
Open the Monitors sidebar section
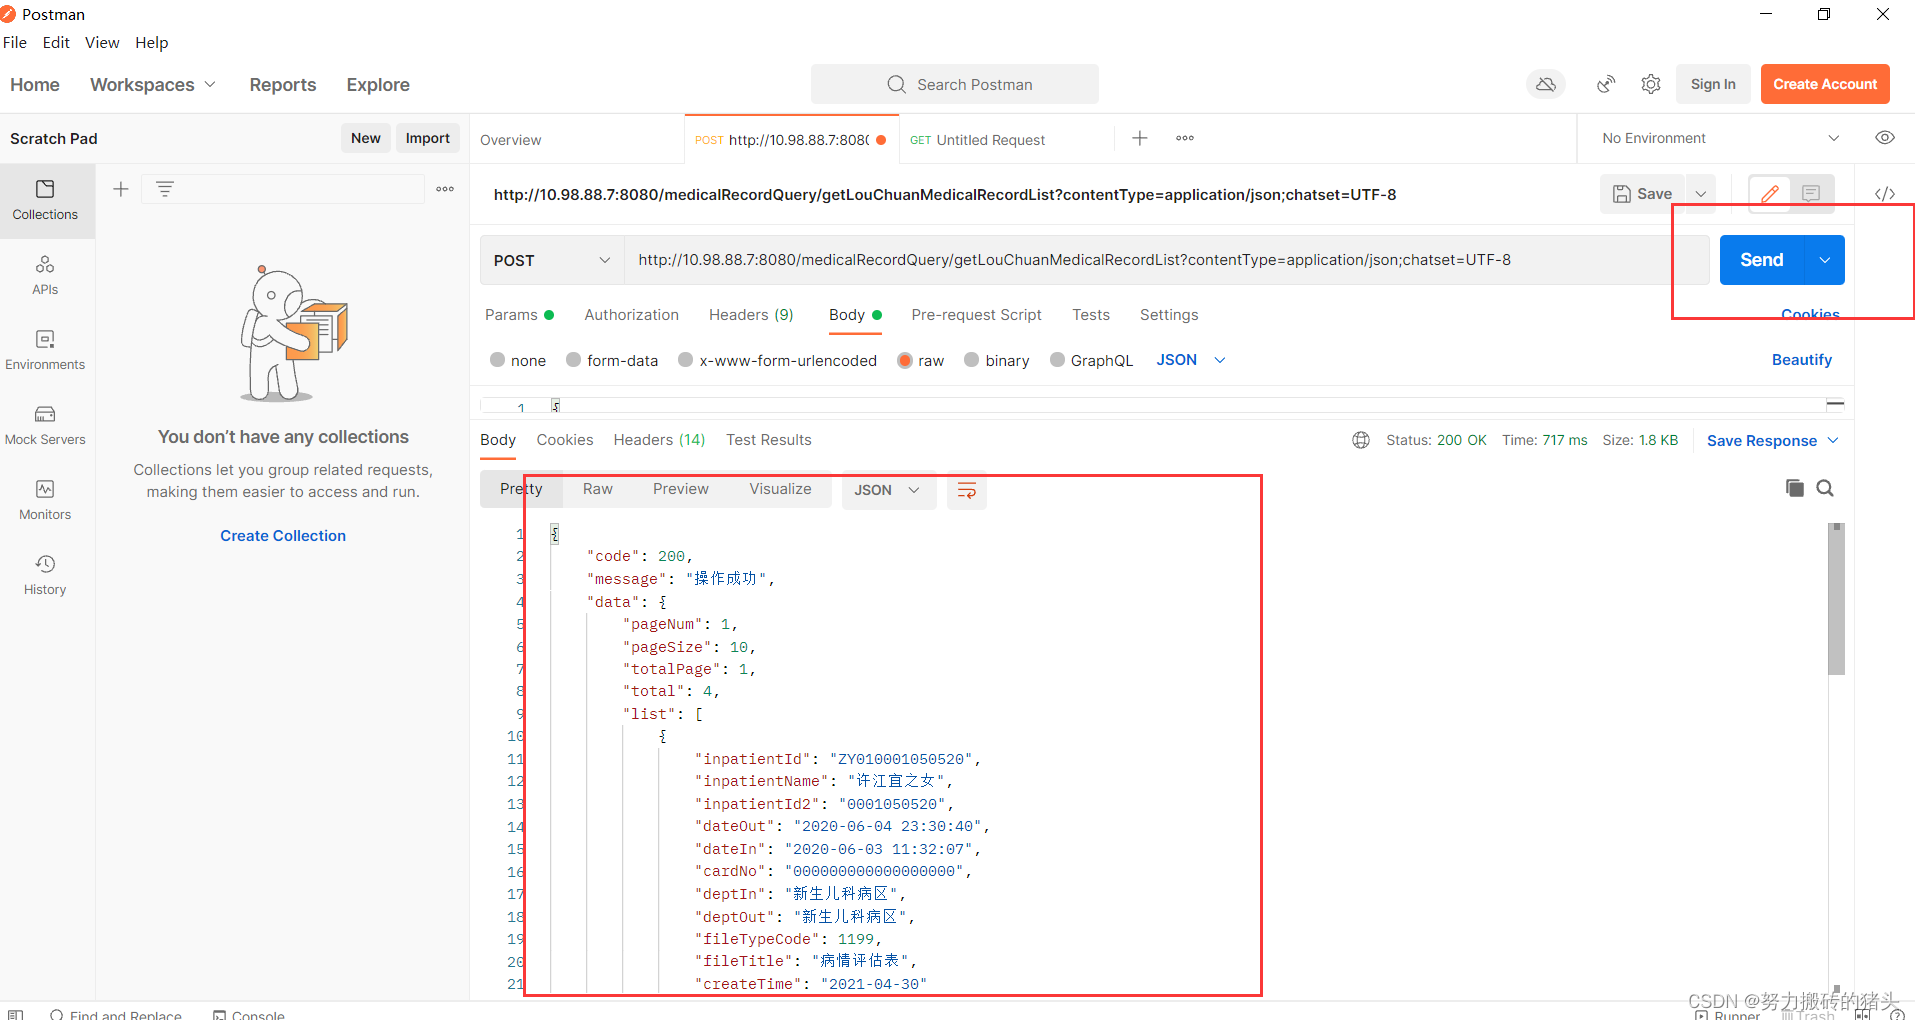[x=45, y=501]
